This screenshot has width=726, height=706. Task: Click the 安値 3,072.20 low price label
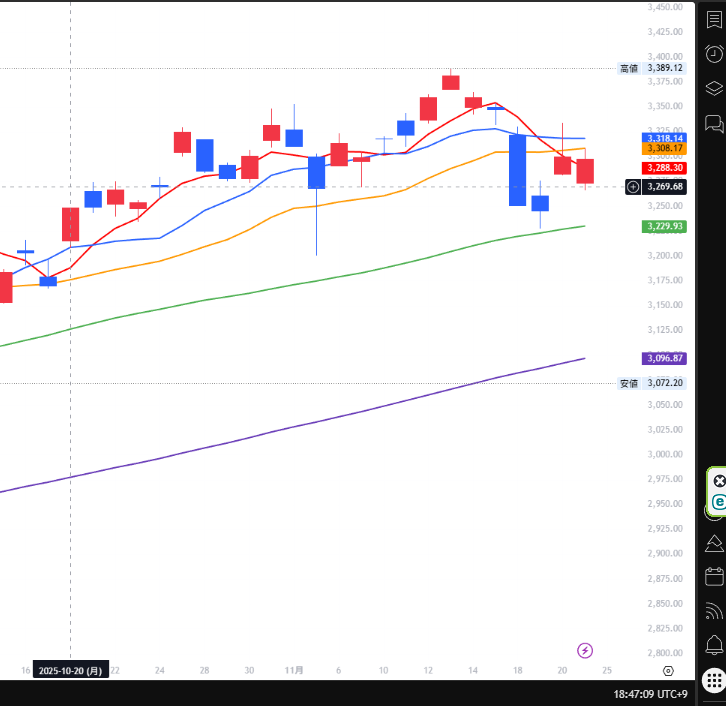click(652, 383)
